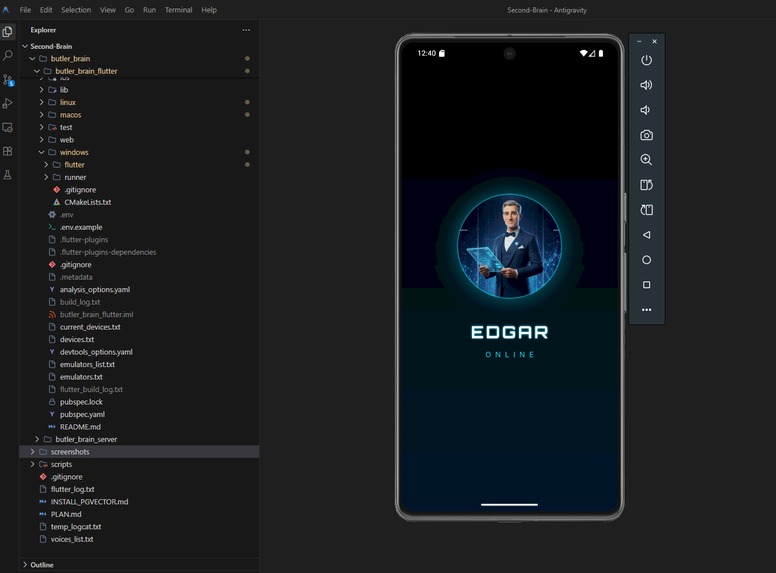Open the Search activity bar icon
Image resolution: width=776 pixels, height=573 pixels.
(x=7, y=55)
